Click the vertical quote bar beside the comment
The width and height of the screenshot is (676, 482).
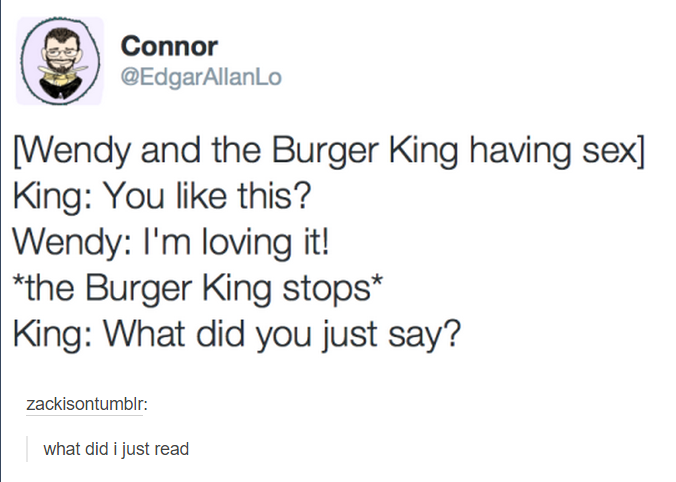click(28, 449)
